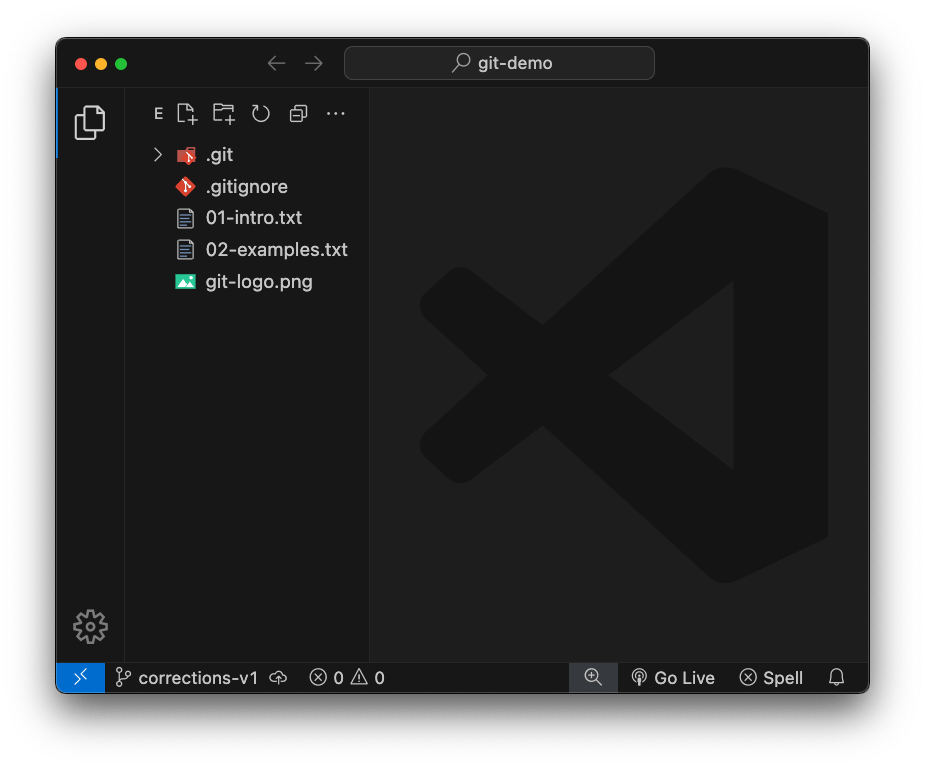Click the Explorer section header letter E

point(158,113)
